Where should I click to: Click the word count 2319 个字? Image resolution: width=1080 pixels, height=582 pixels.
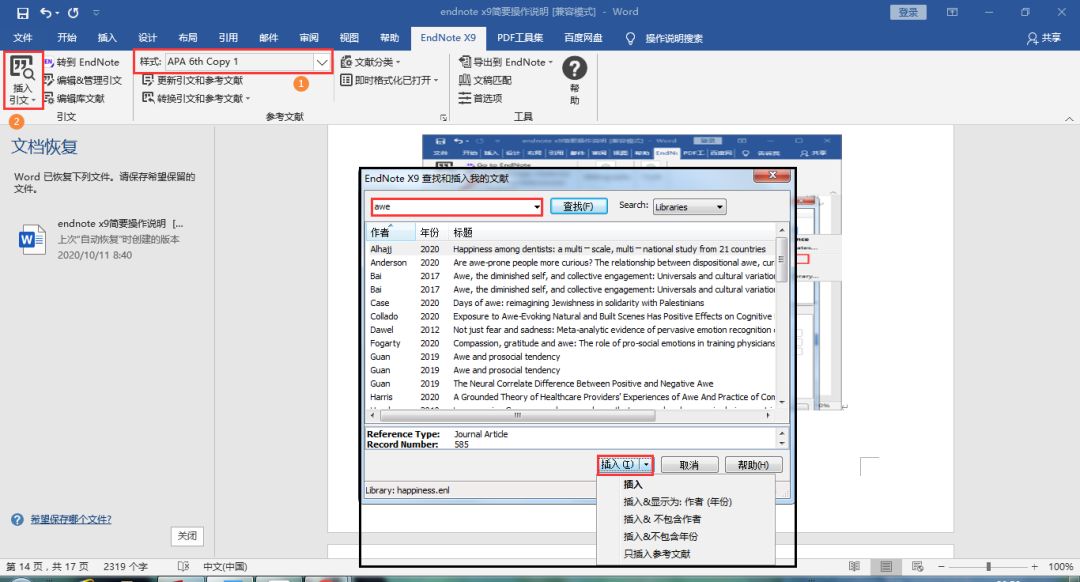point(125,567)
